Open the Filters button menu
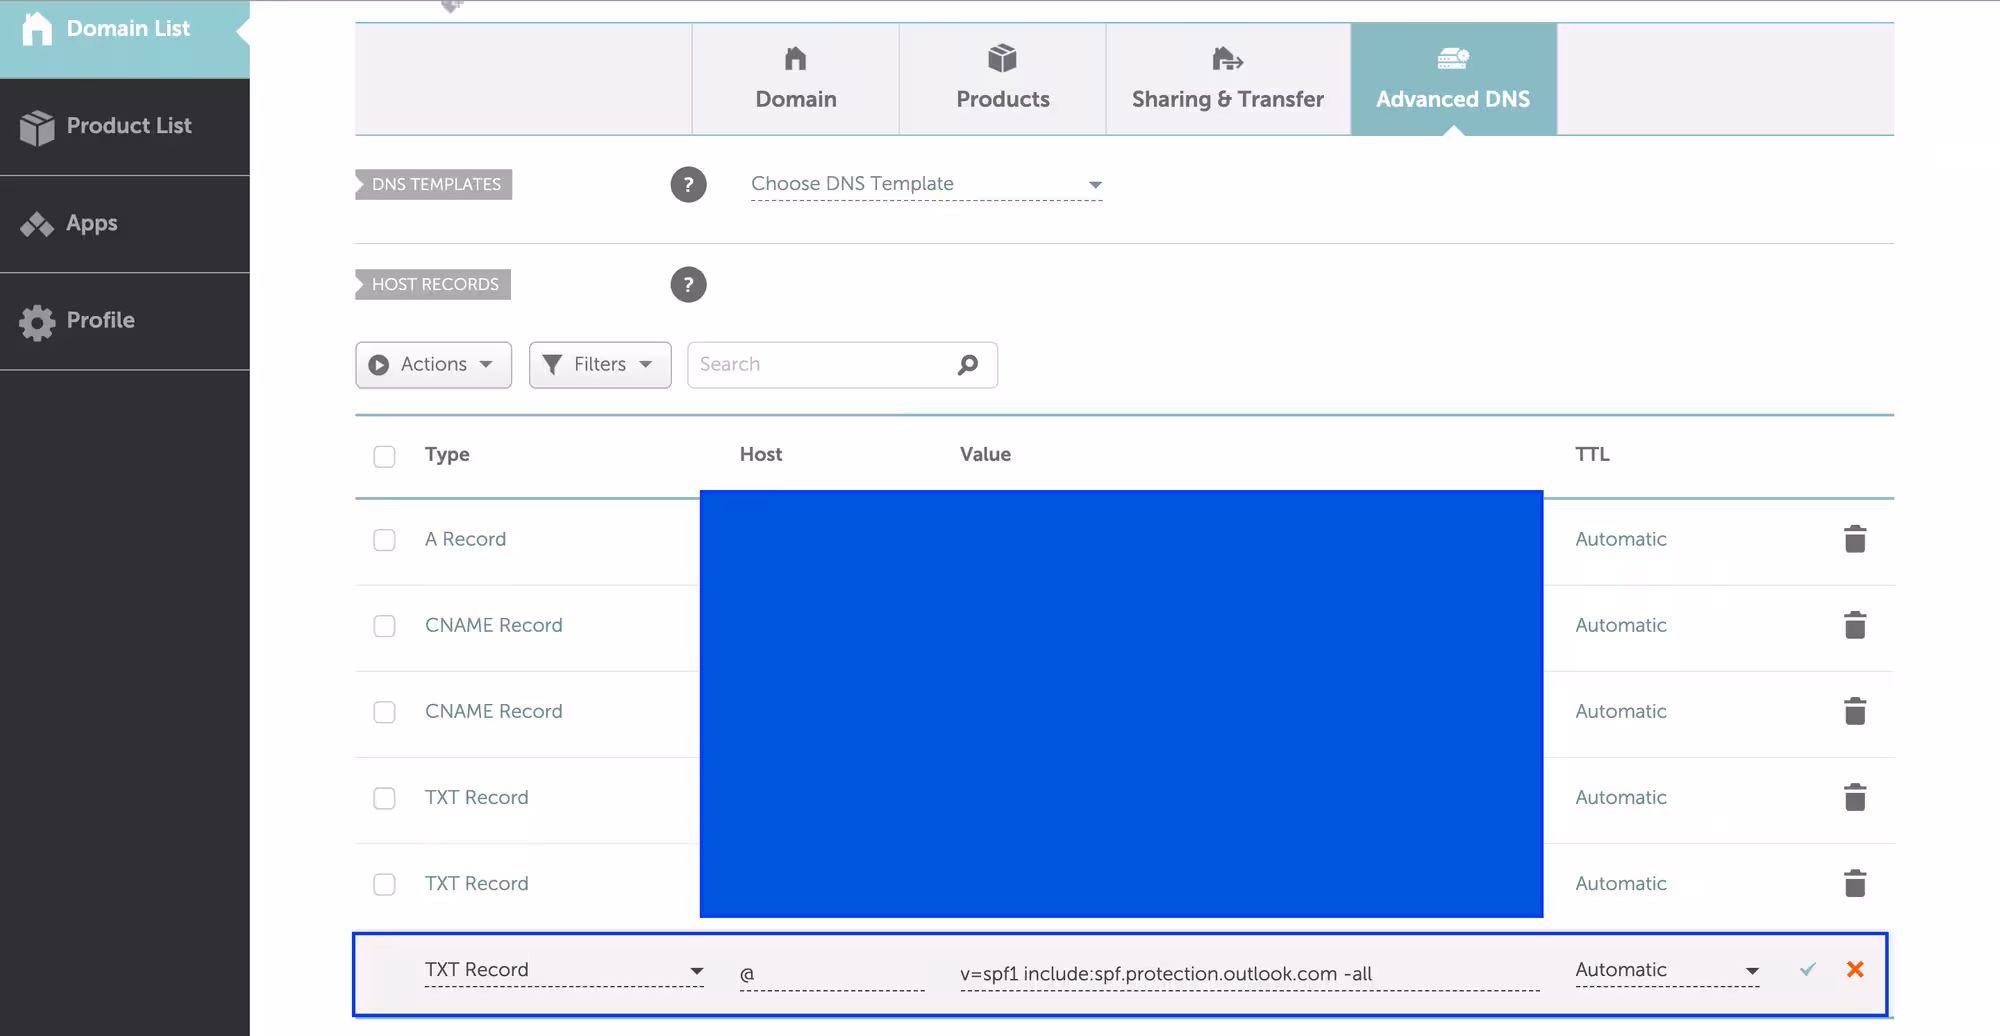The image size is (2000, 1036). (x=599, y=365)
